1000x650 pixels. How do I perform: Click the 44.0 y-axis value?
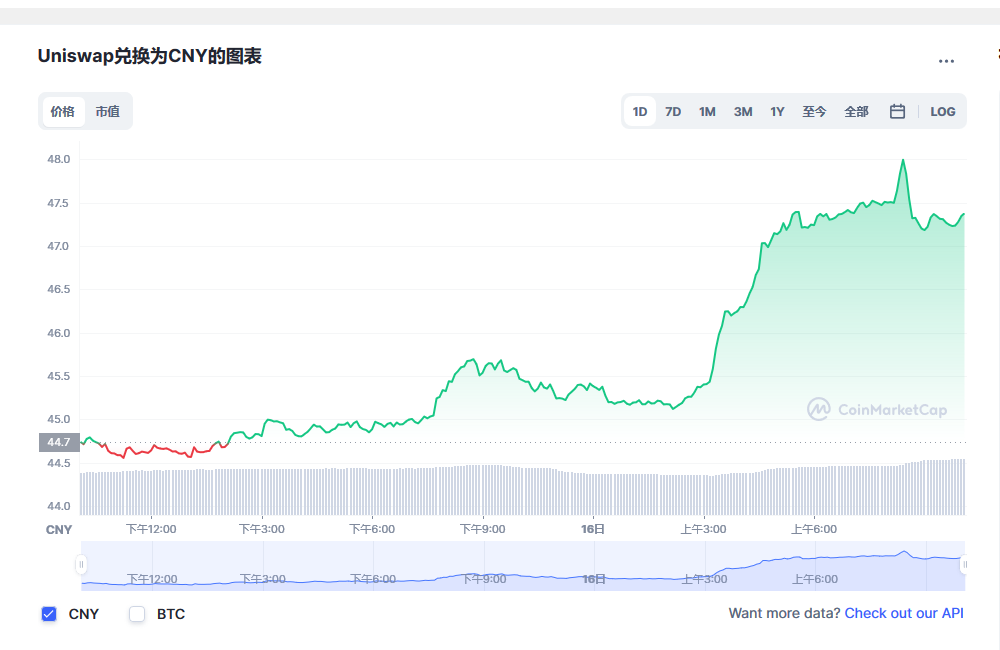[x=59, y=506]
